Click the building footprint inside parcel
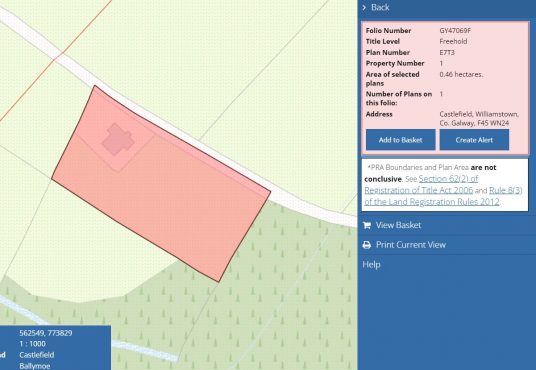The width and height of the screenshot is (536, 370). (118, 140)
